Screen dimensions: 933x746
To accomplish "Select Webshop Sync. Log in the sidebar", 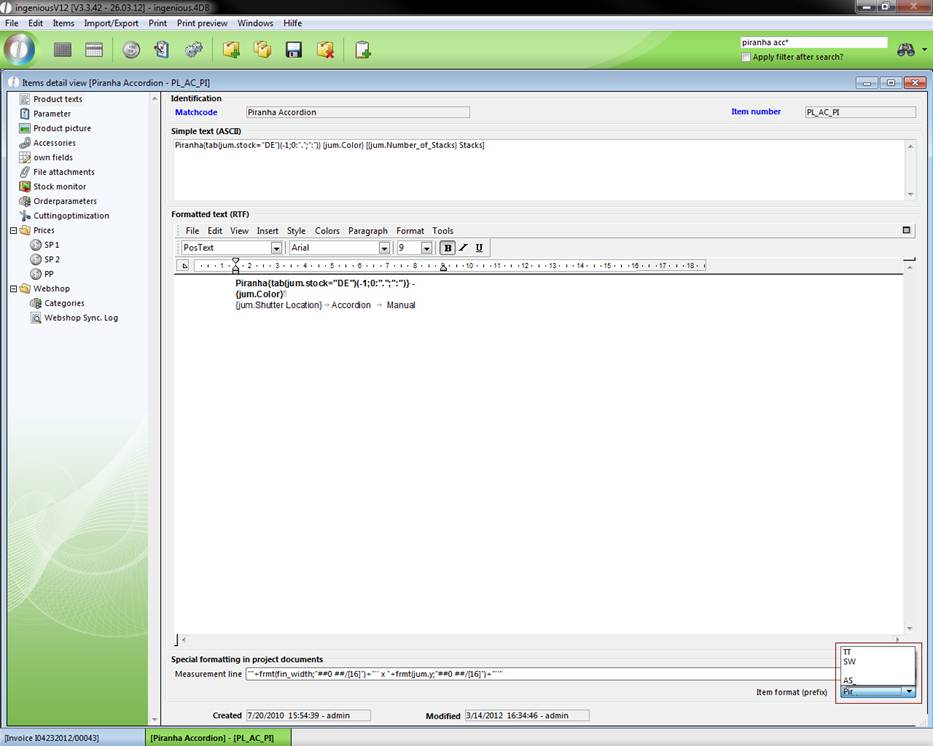I will [80, 317].
